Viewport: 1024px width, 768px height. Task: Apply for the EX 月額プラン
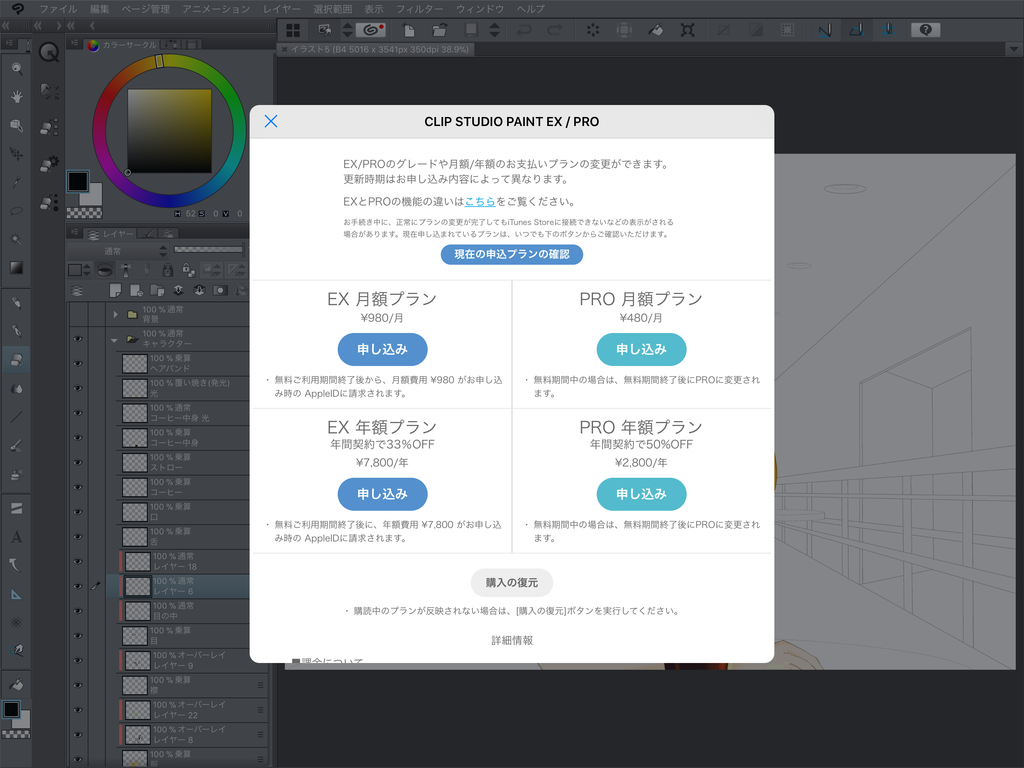click(x=382, y=349)
